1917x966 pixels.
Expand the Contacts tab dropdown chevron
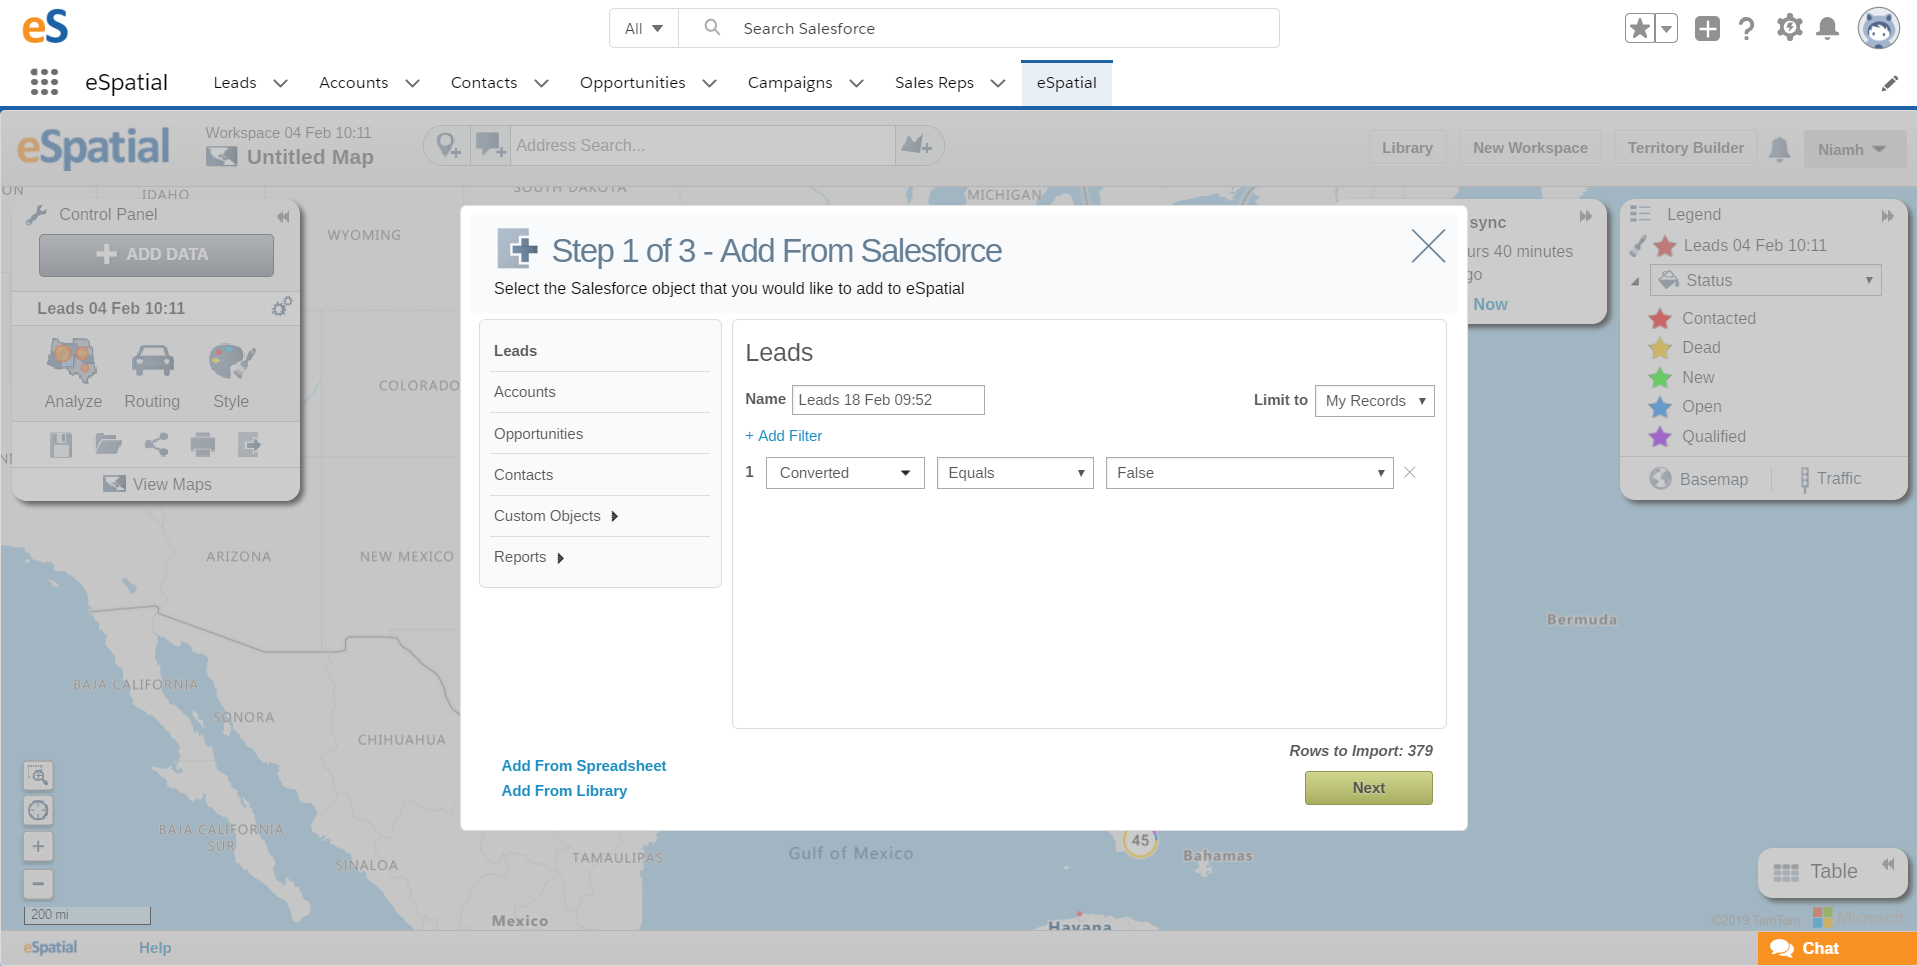(541, 83)
